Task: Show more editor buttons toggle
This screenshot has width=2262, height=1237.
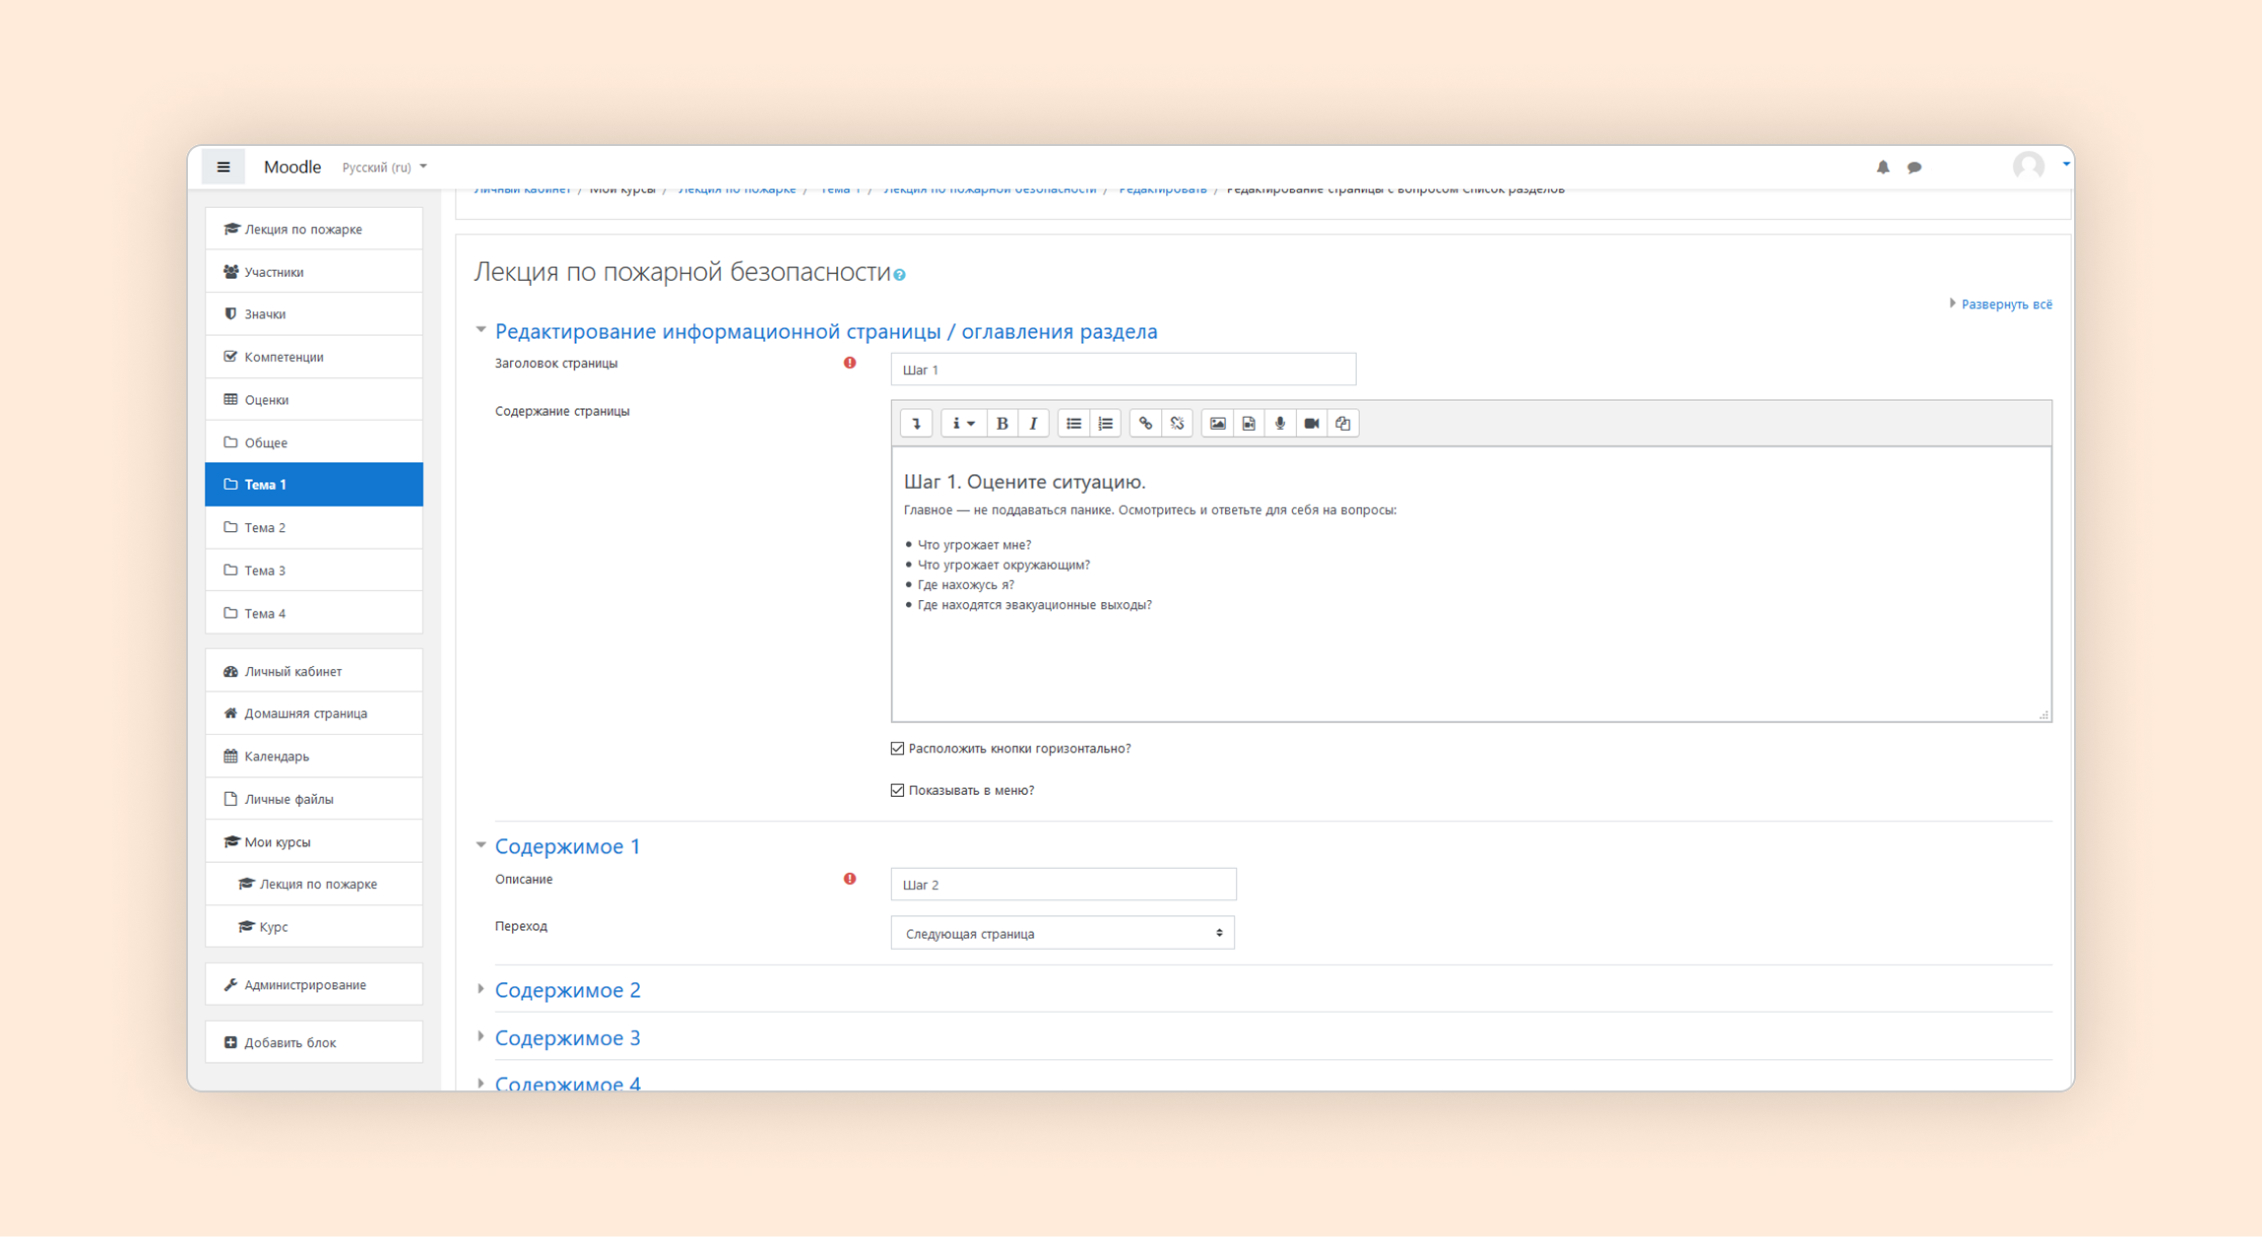Action: pyautogui.click(x=916, y=423)
